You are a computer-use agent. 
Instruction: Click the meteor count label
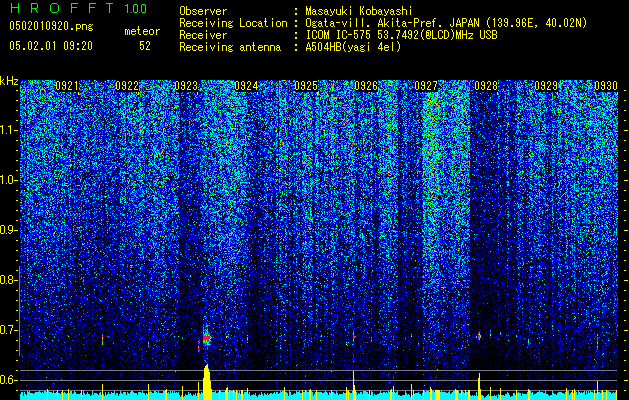[142, 31]
